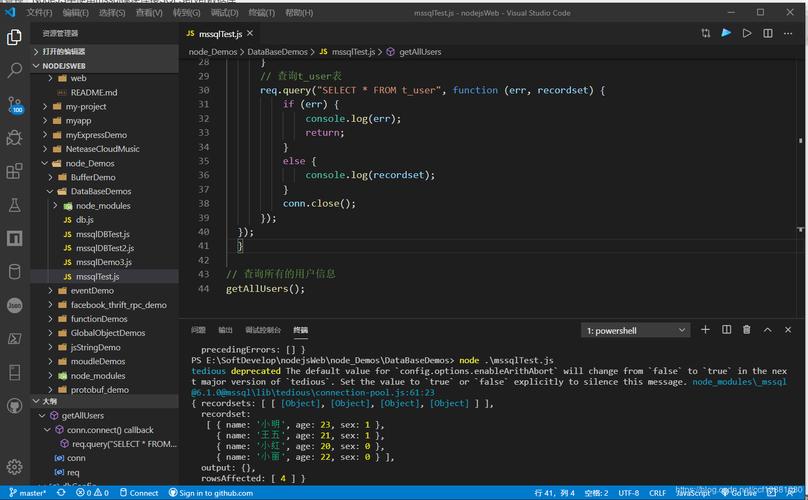Open the Extensions view

pyautogui.click(x=14, y=171)
